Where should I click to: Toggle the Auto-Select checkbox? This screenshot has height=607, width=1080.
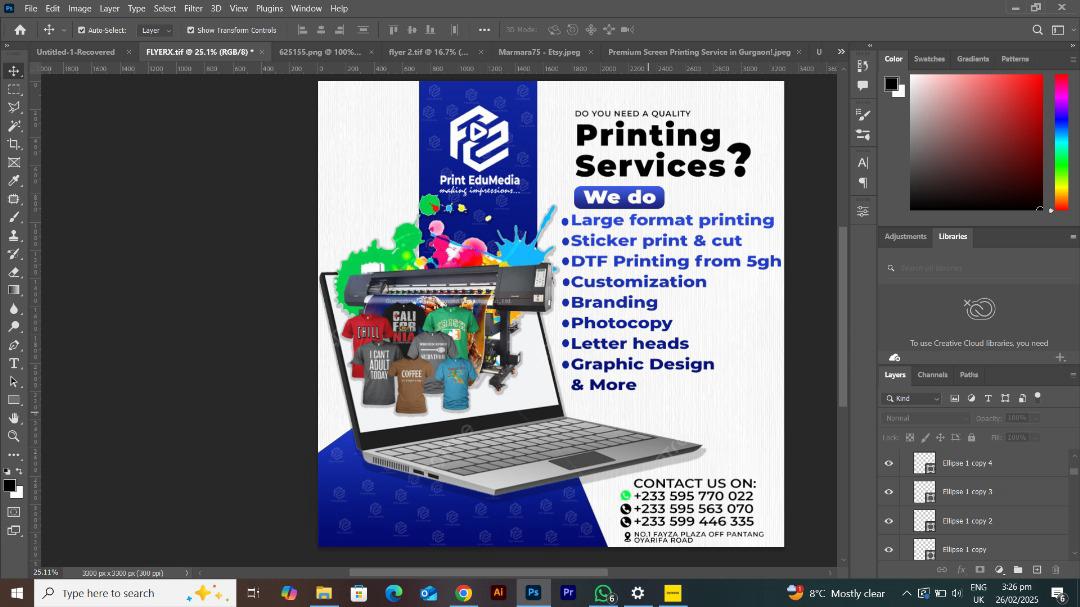pyautogui.click(x=81, y=30)
